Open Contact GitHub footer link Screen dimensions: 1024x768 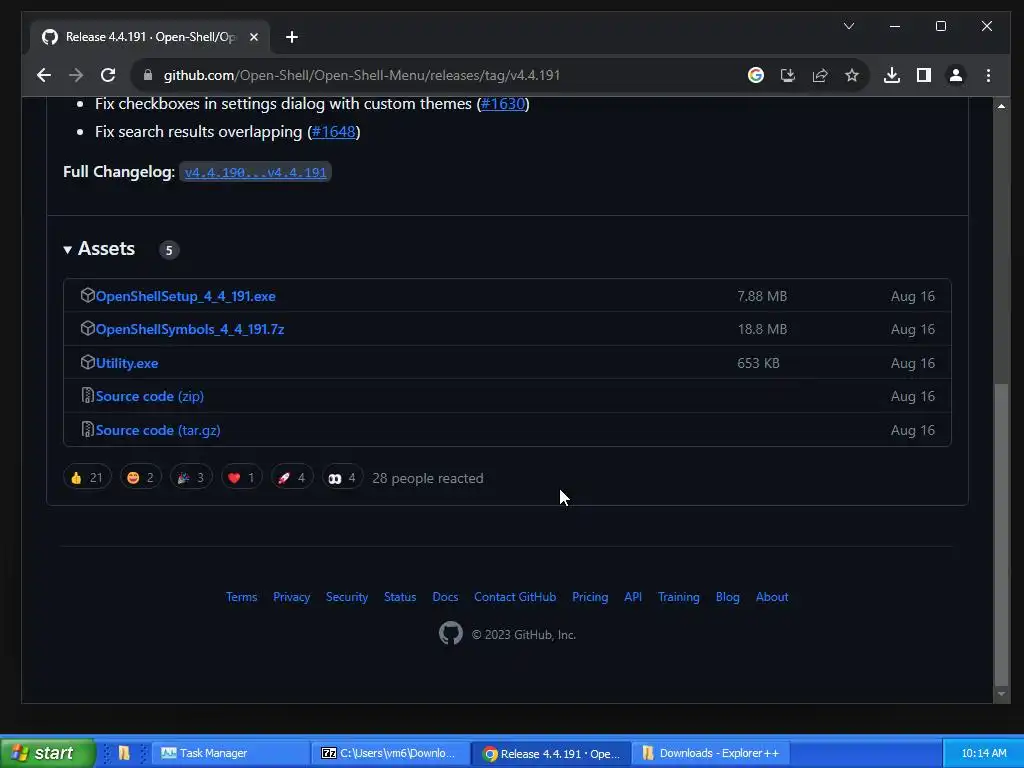click(515, 597)
